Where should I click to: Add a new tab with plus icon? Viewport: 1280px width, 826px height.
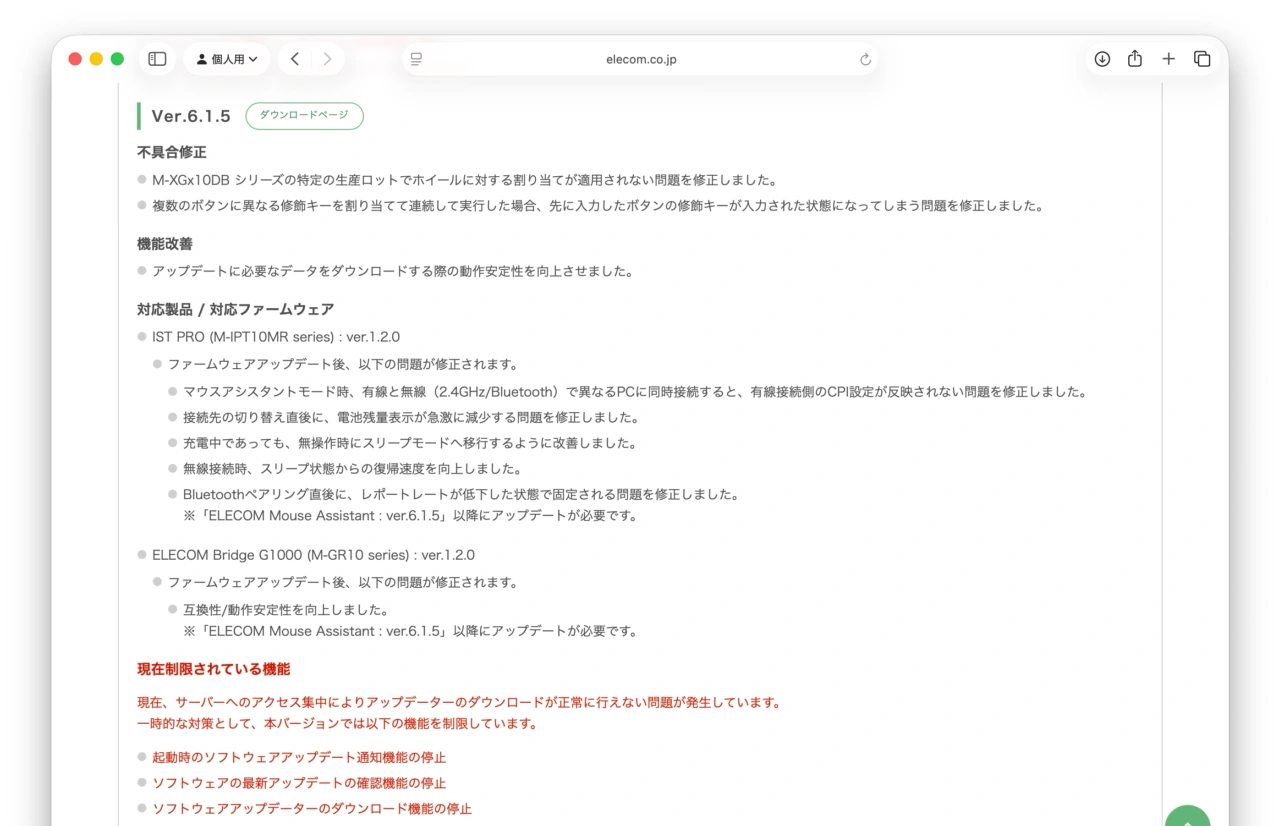click(1168, 59)
